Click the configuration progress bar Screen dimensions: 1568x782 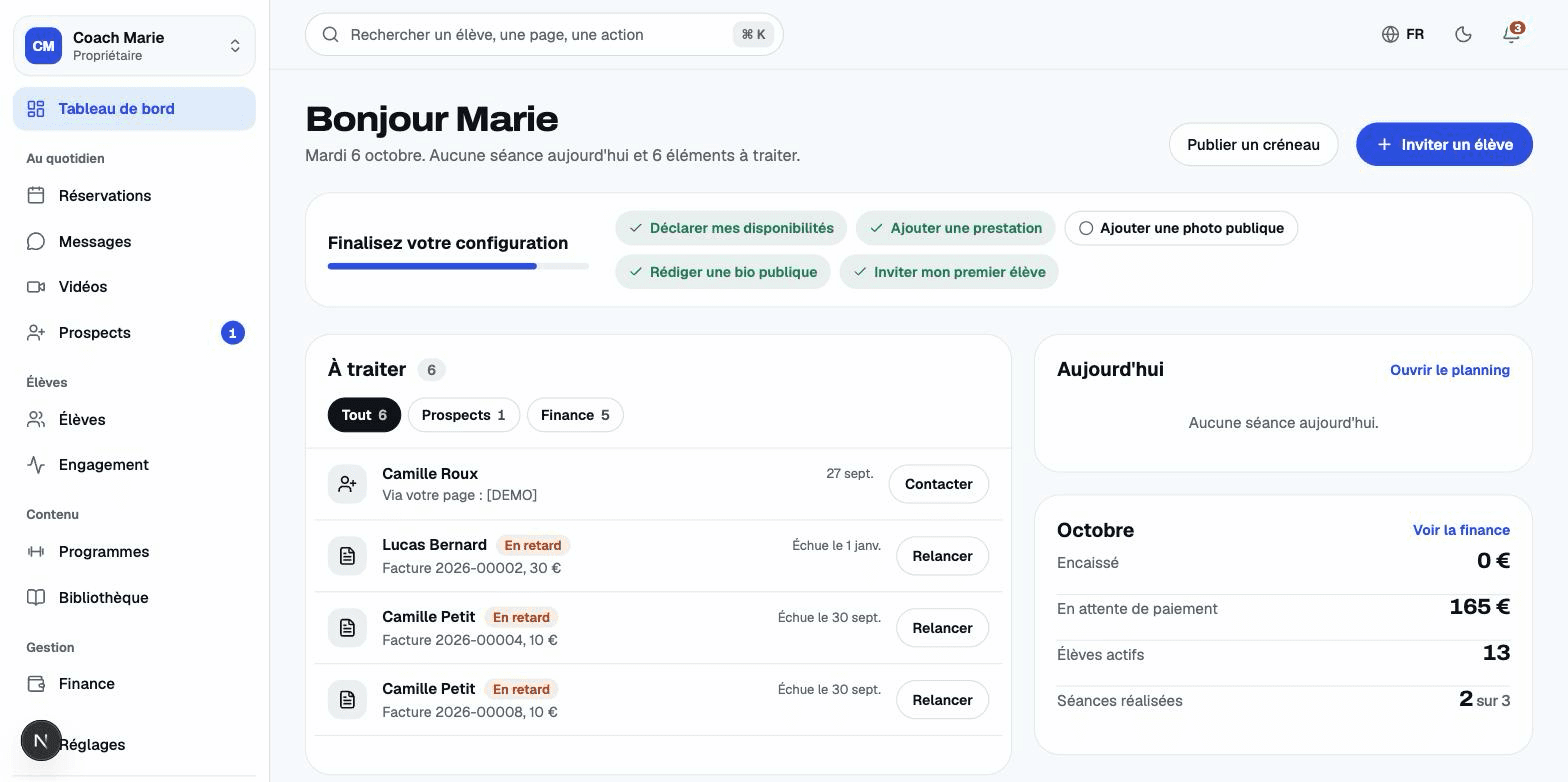point(458,266)
